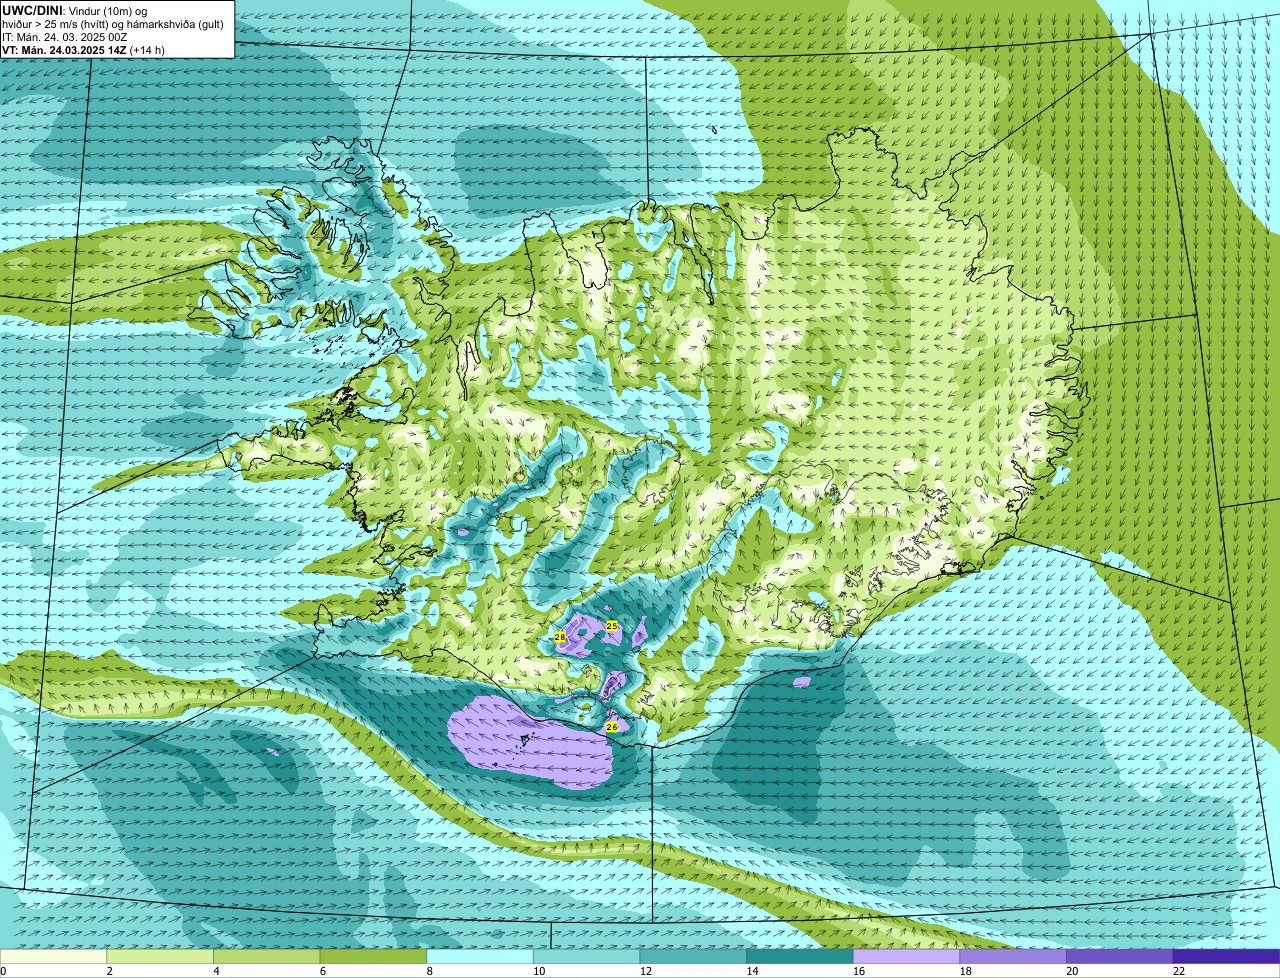Click the '18' tick label on color scale
The image size is (1280, 978).
(x=966, y=971)
